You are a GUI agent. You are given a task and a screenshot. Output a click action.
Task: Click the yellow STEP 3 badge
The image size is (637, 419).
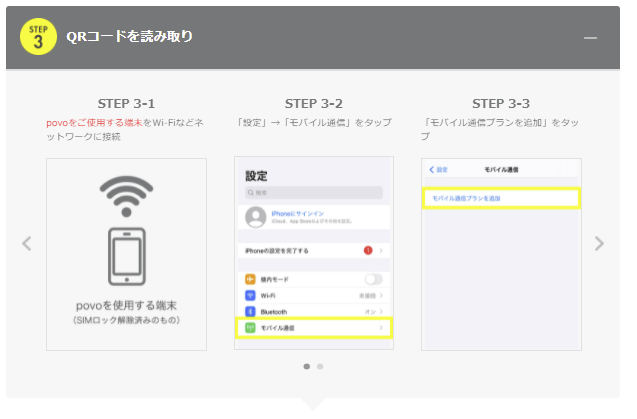[x=38, y=37]
